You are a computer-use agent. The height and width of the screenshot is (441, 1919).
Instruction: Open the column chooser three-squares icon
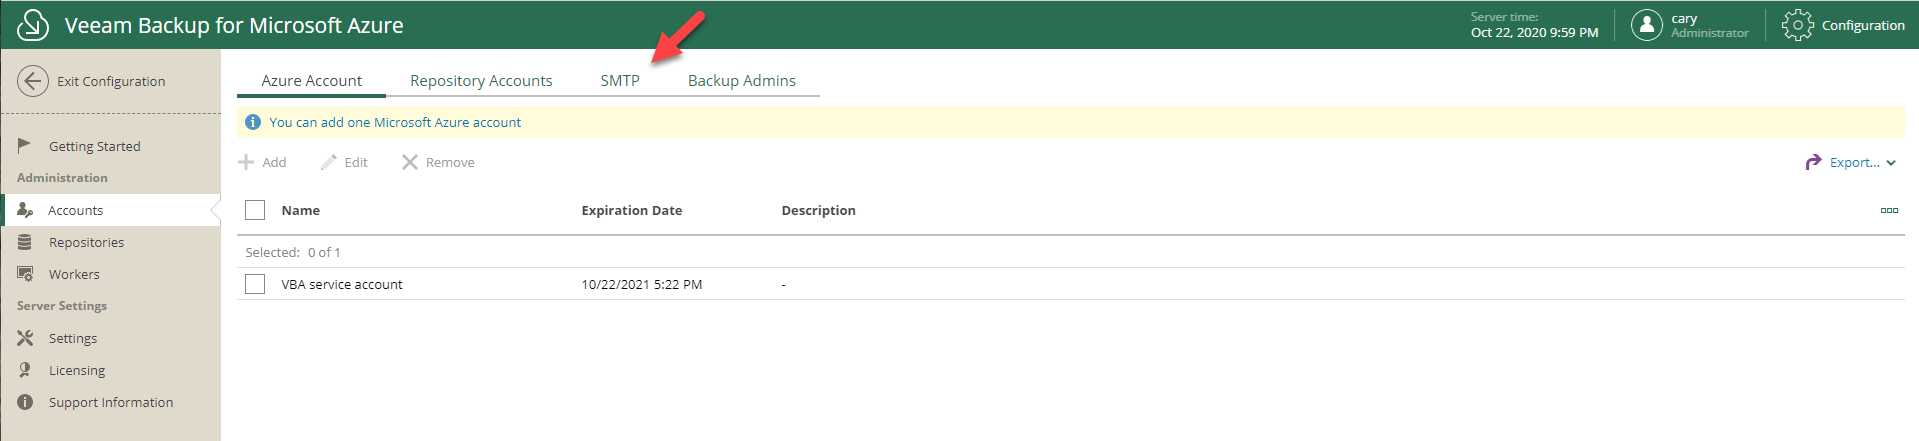(1889, 210)
